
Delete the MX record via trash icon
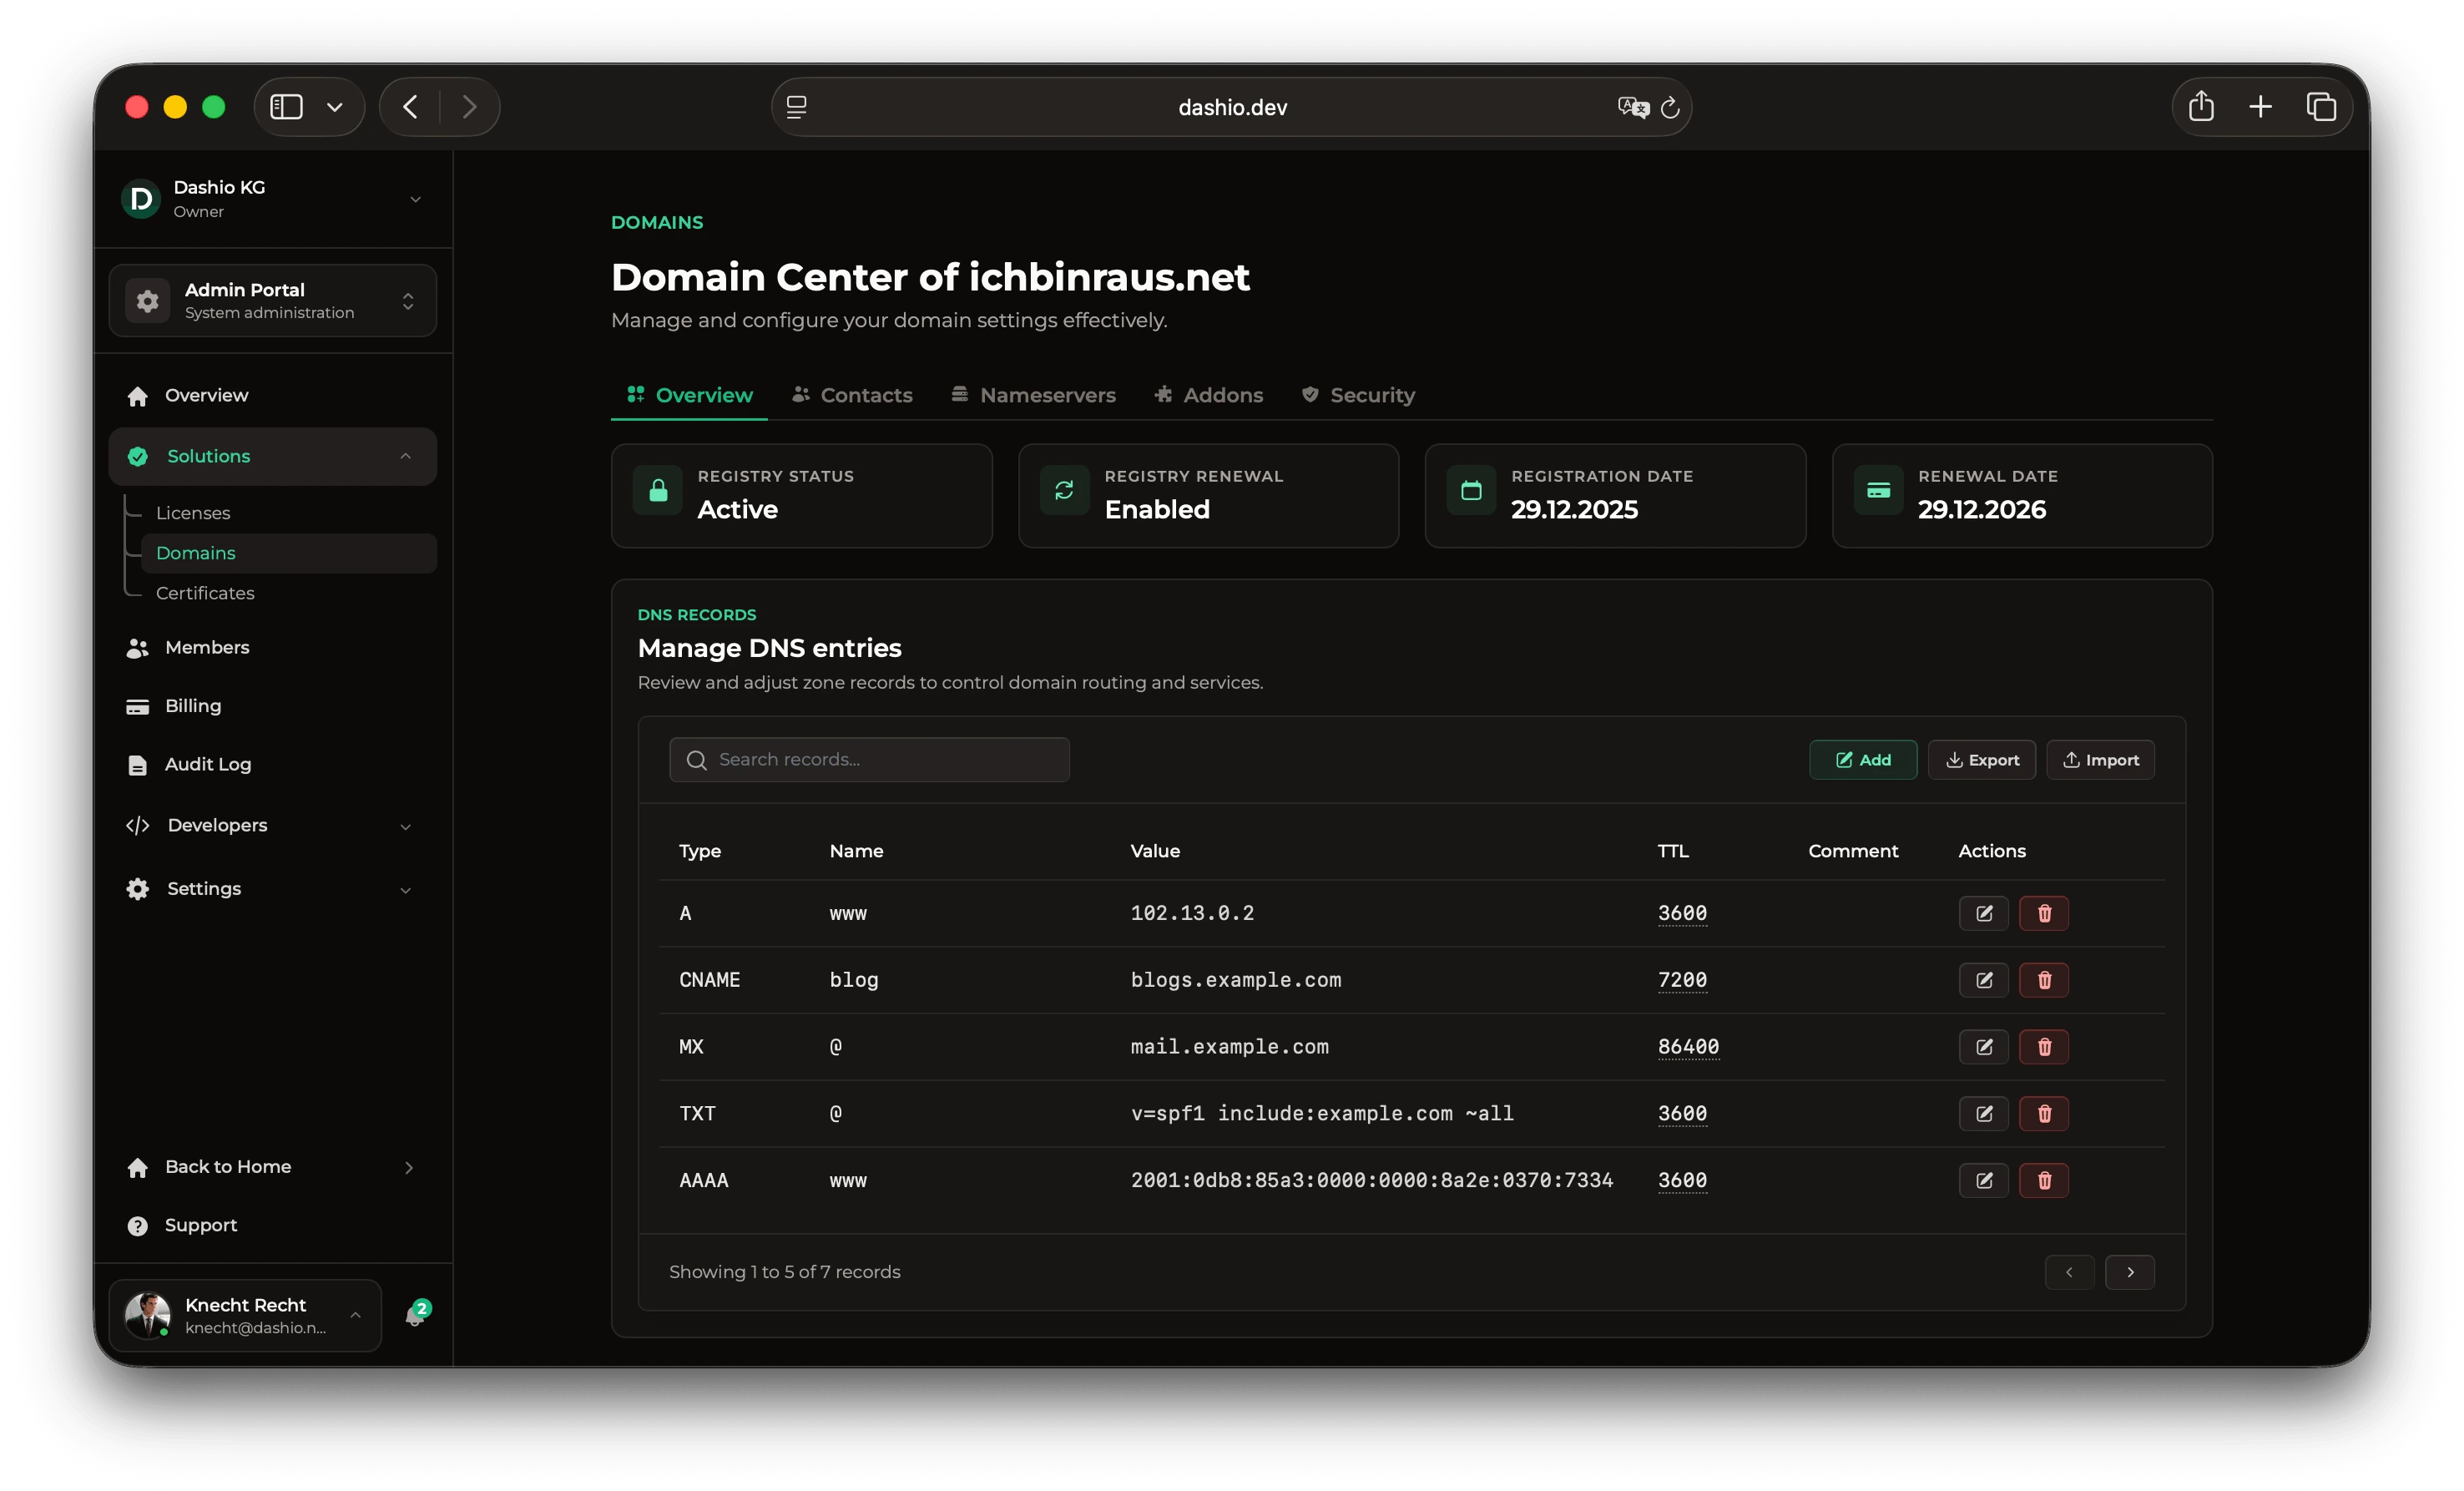click(x=2044, y=1047)
